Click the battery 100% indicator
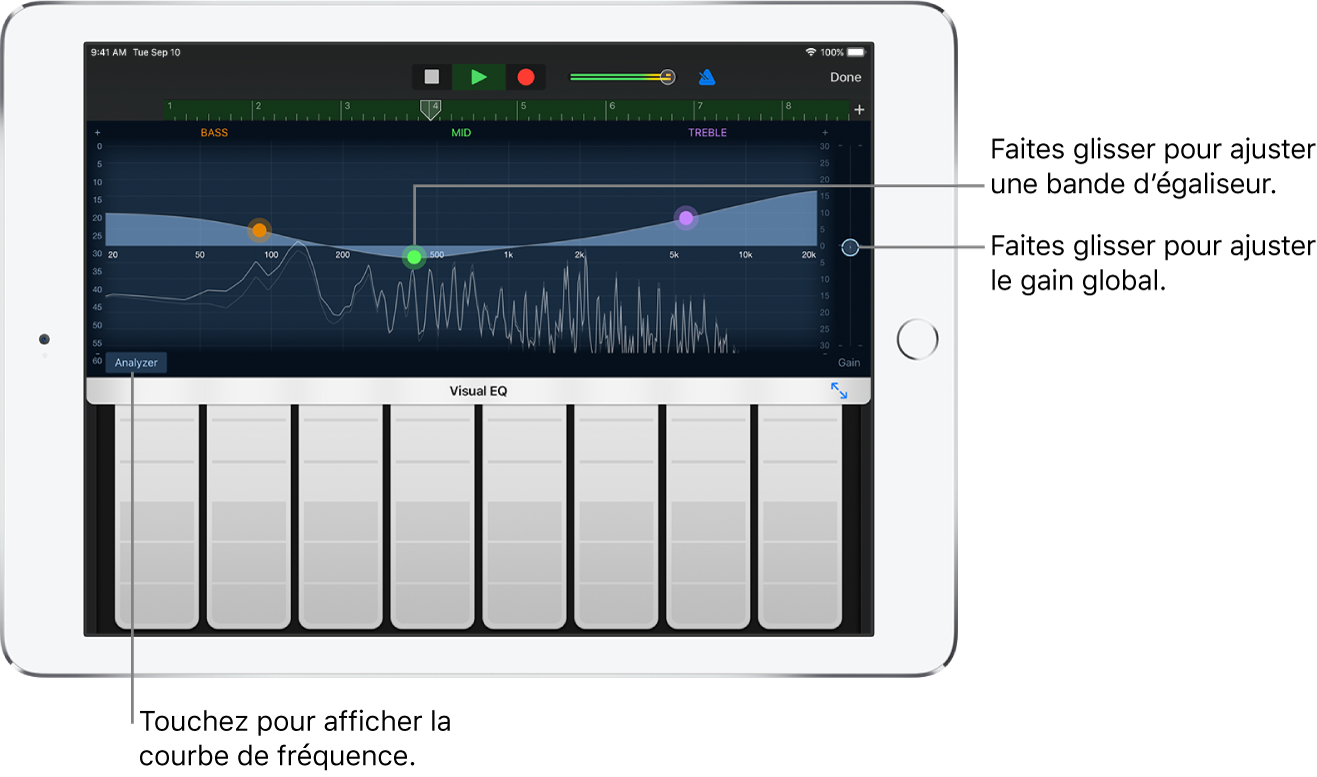 click(841, 52)
